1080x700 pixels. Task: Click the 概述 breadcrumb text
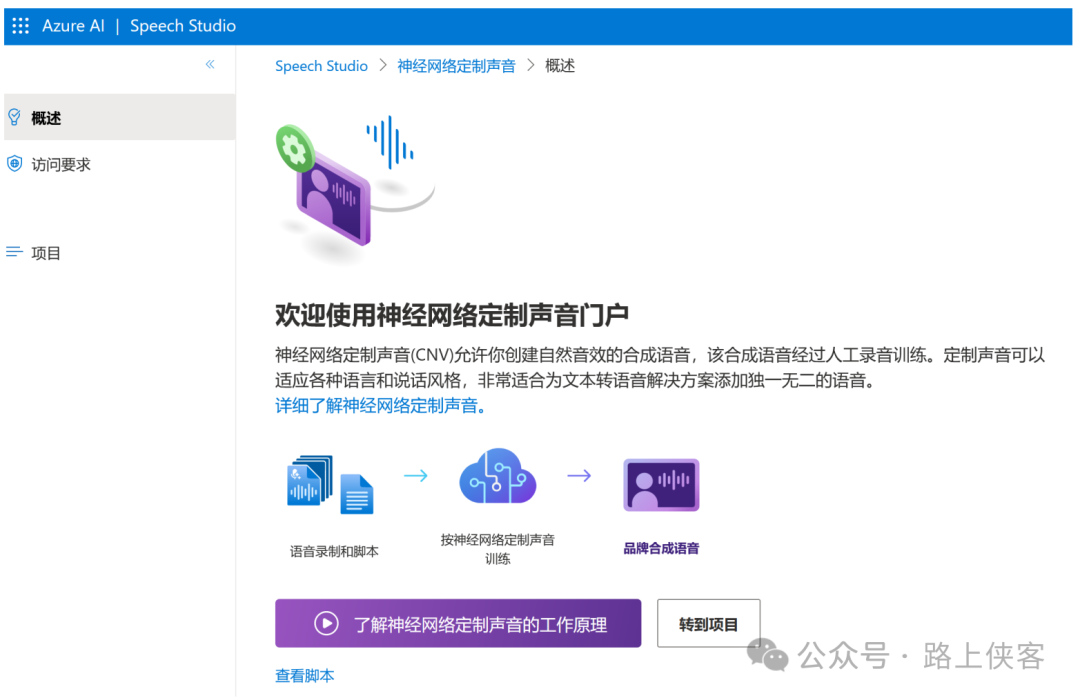(560, 66)
